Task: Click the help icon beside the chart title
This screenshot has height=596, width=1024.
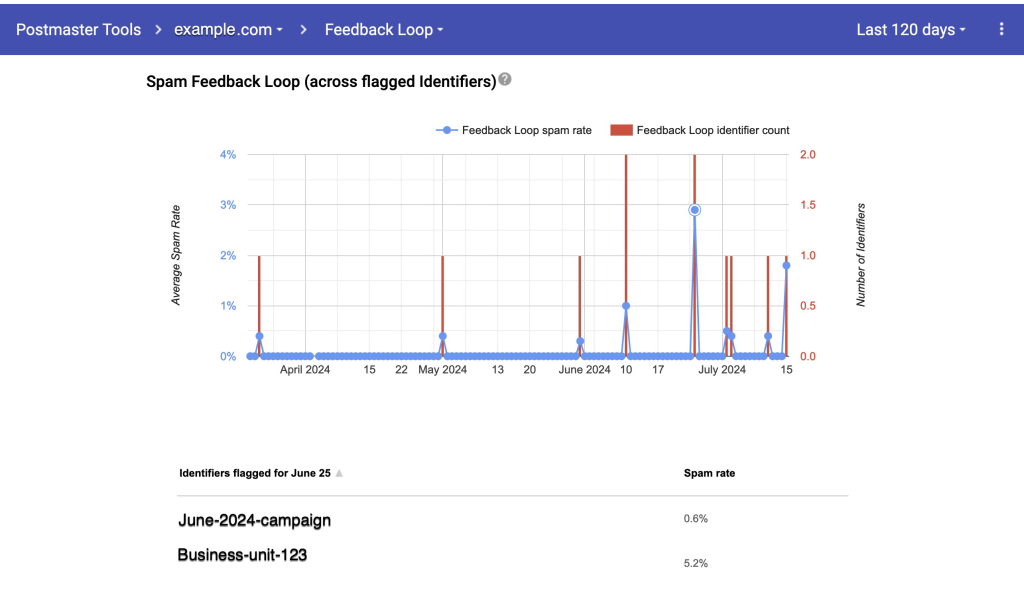Action: pyautogui.click(x=505, y=80)
